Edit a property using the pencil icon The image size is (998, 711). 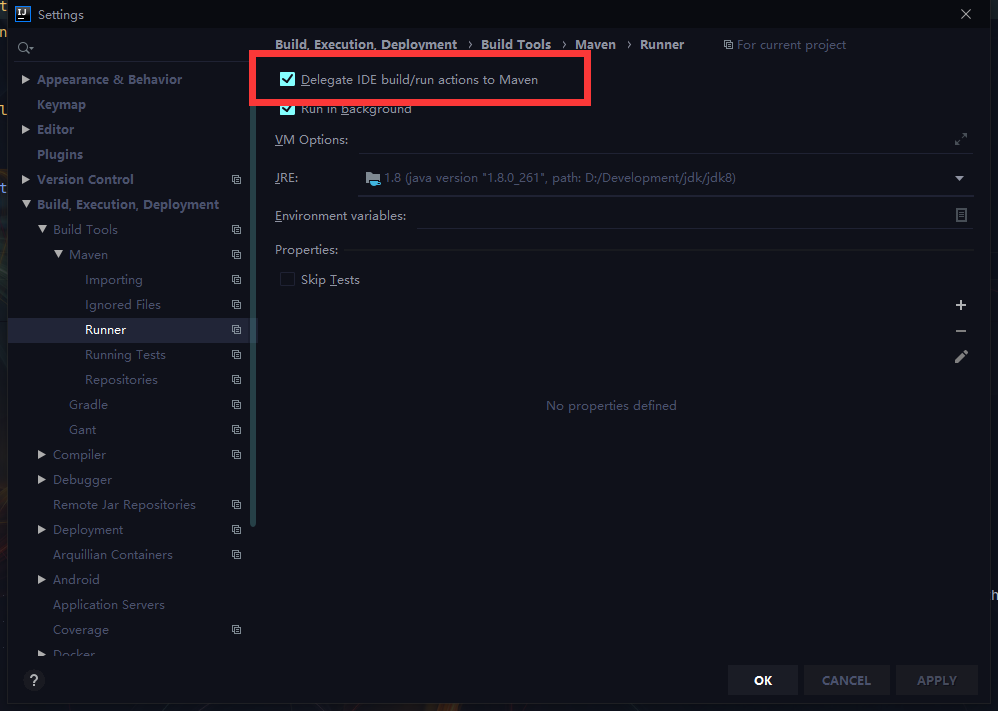pyautogui.click(x=960, y=356)
